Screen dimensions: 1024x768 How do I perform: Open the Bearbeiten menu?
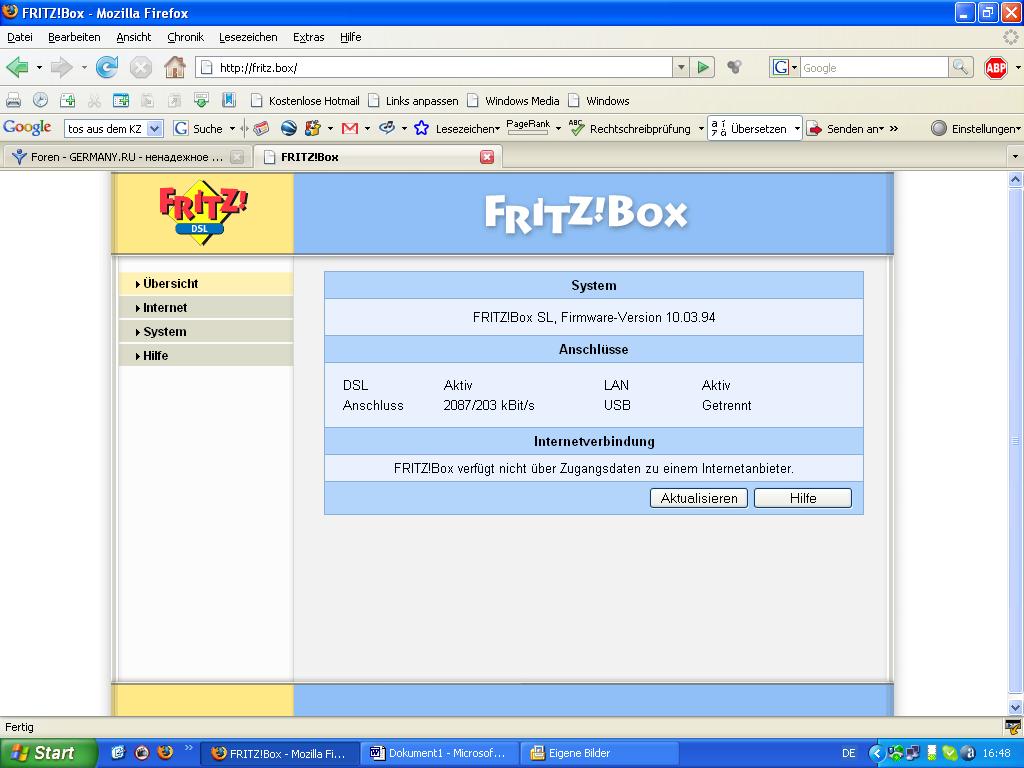click(x=74, y=37)
